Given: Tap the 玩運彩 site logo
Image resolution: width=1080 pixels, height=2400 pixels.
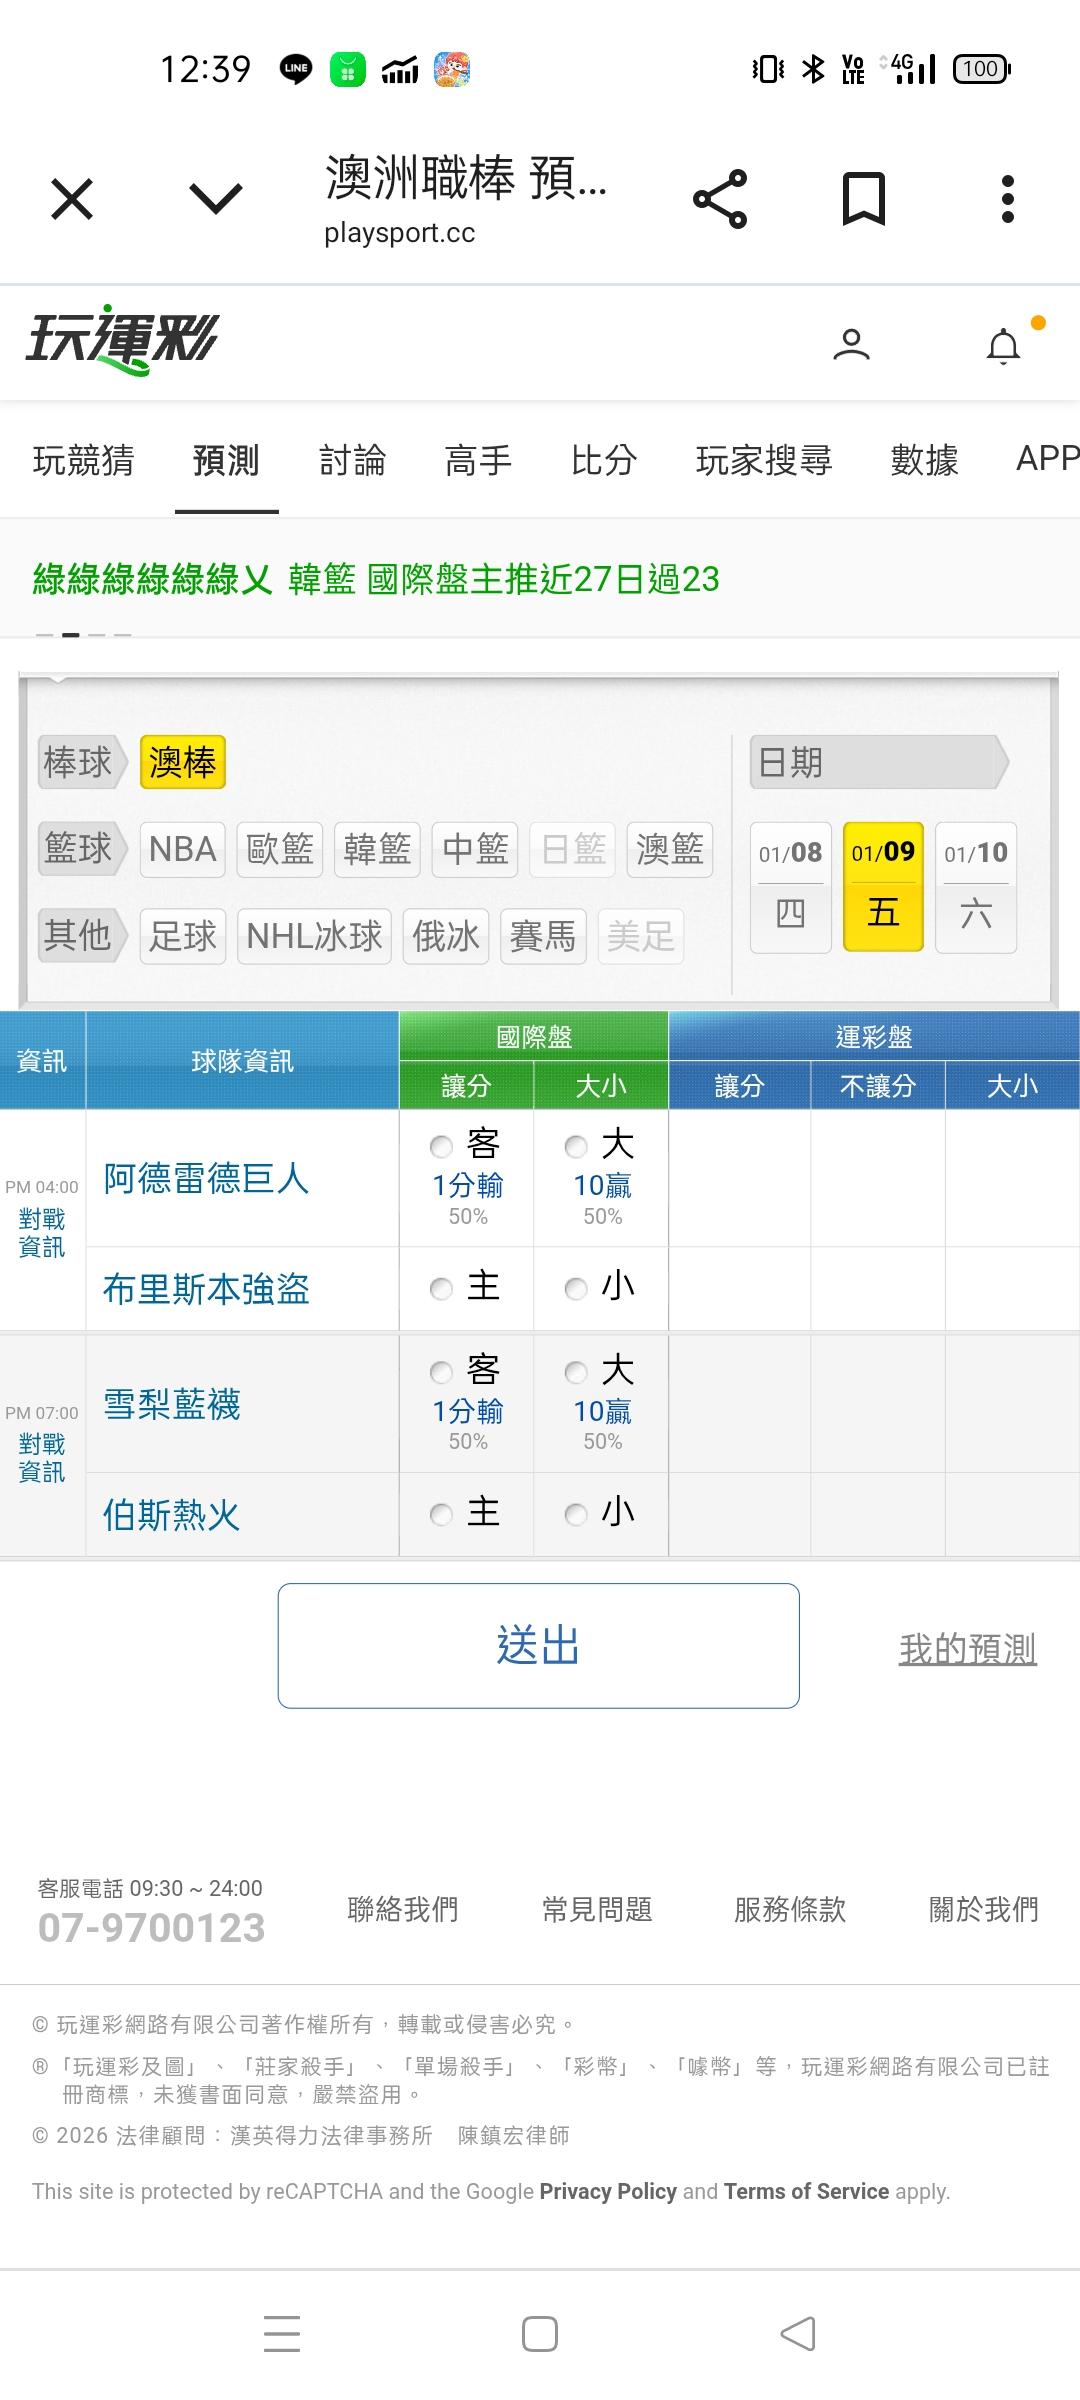Looking at the screenshot, I should (121, 341).
